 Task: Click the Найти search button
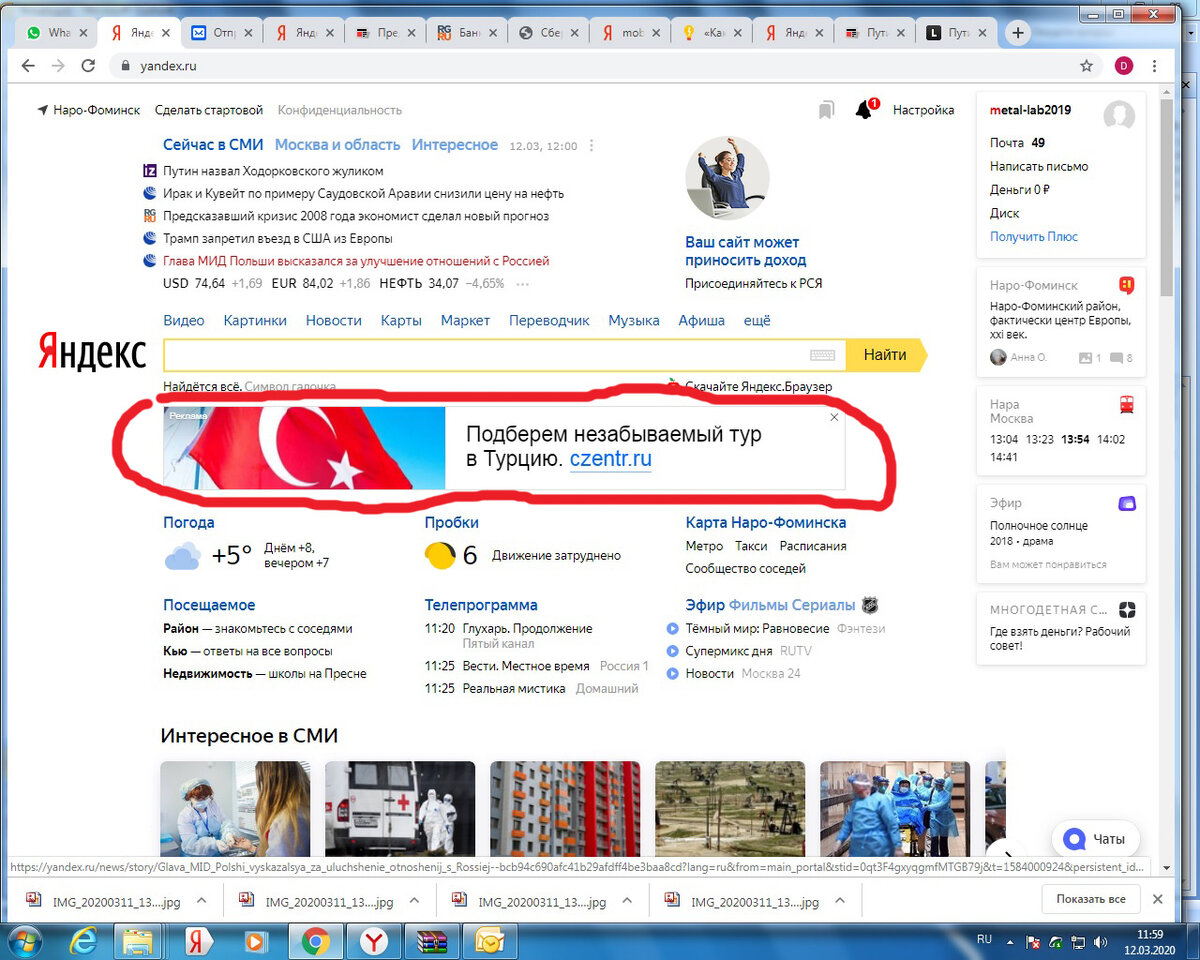tap(885, 355)
